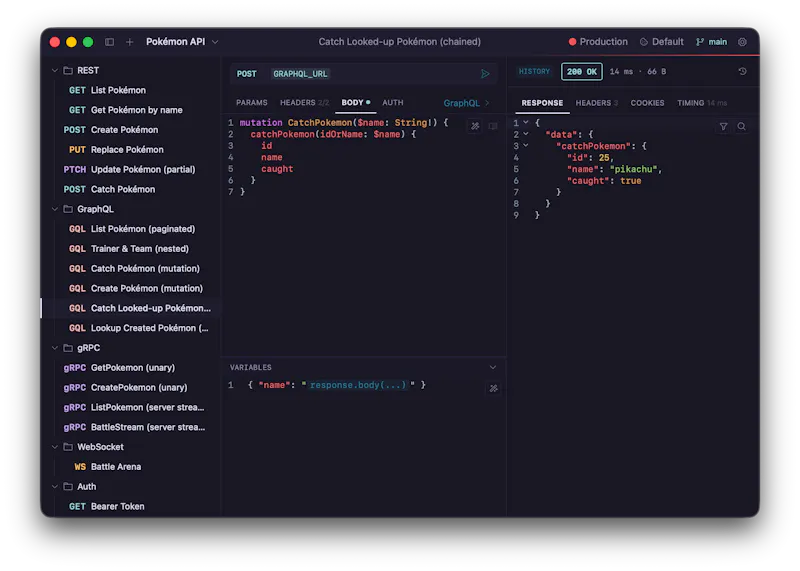Viewport: 800px width, 571px height.
Task: Click the History button
Action: [534, 71]
